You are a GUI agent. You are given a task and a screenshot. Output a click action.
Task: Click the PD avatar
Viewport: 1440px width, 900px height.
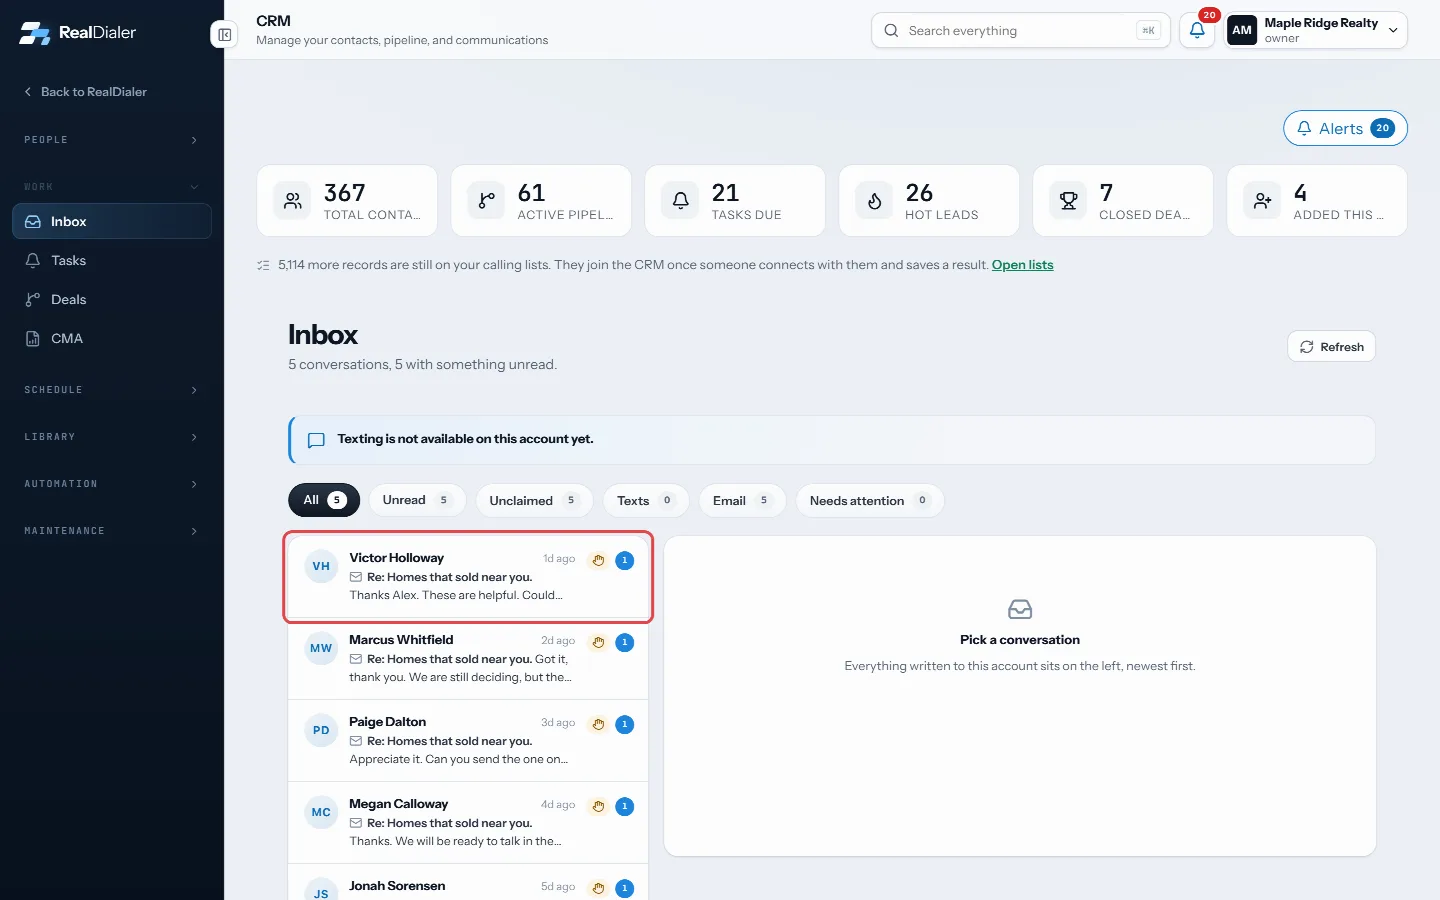coord(321,730)
